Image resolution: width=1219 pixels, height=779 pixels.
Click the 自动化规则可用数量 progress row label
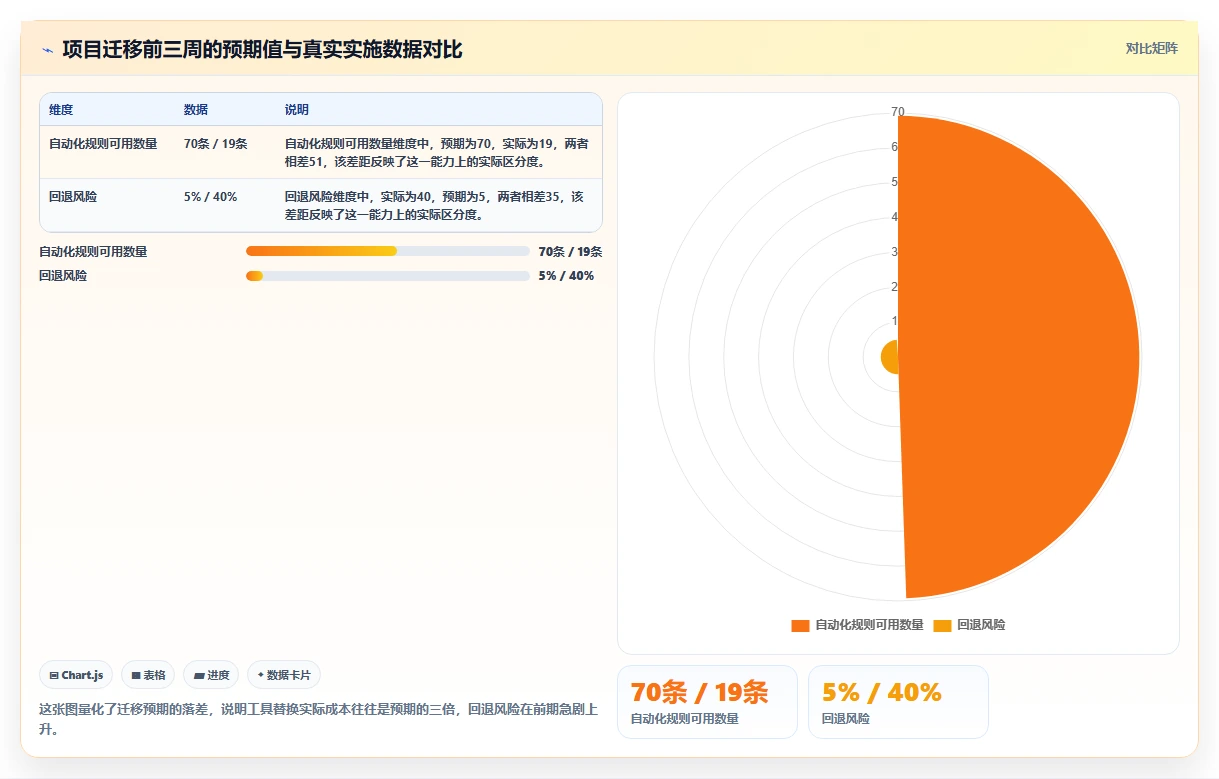click(x=93, y=252)
